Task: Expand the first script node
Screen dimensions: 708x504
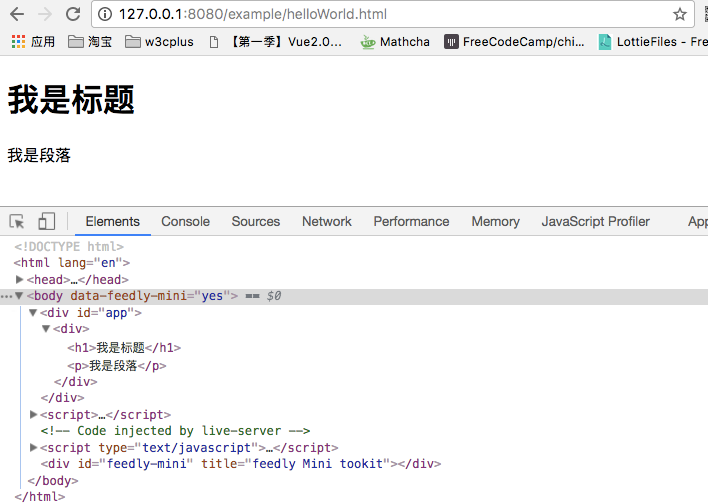Action: [x=33, y=414]
